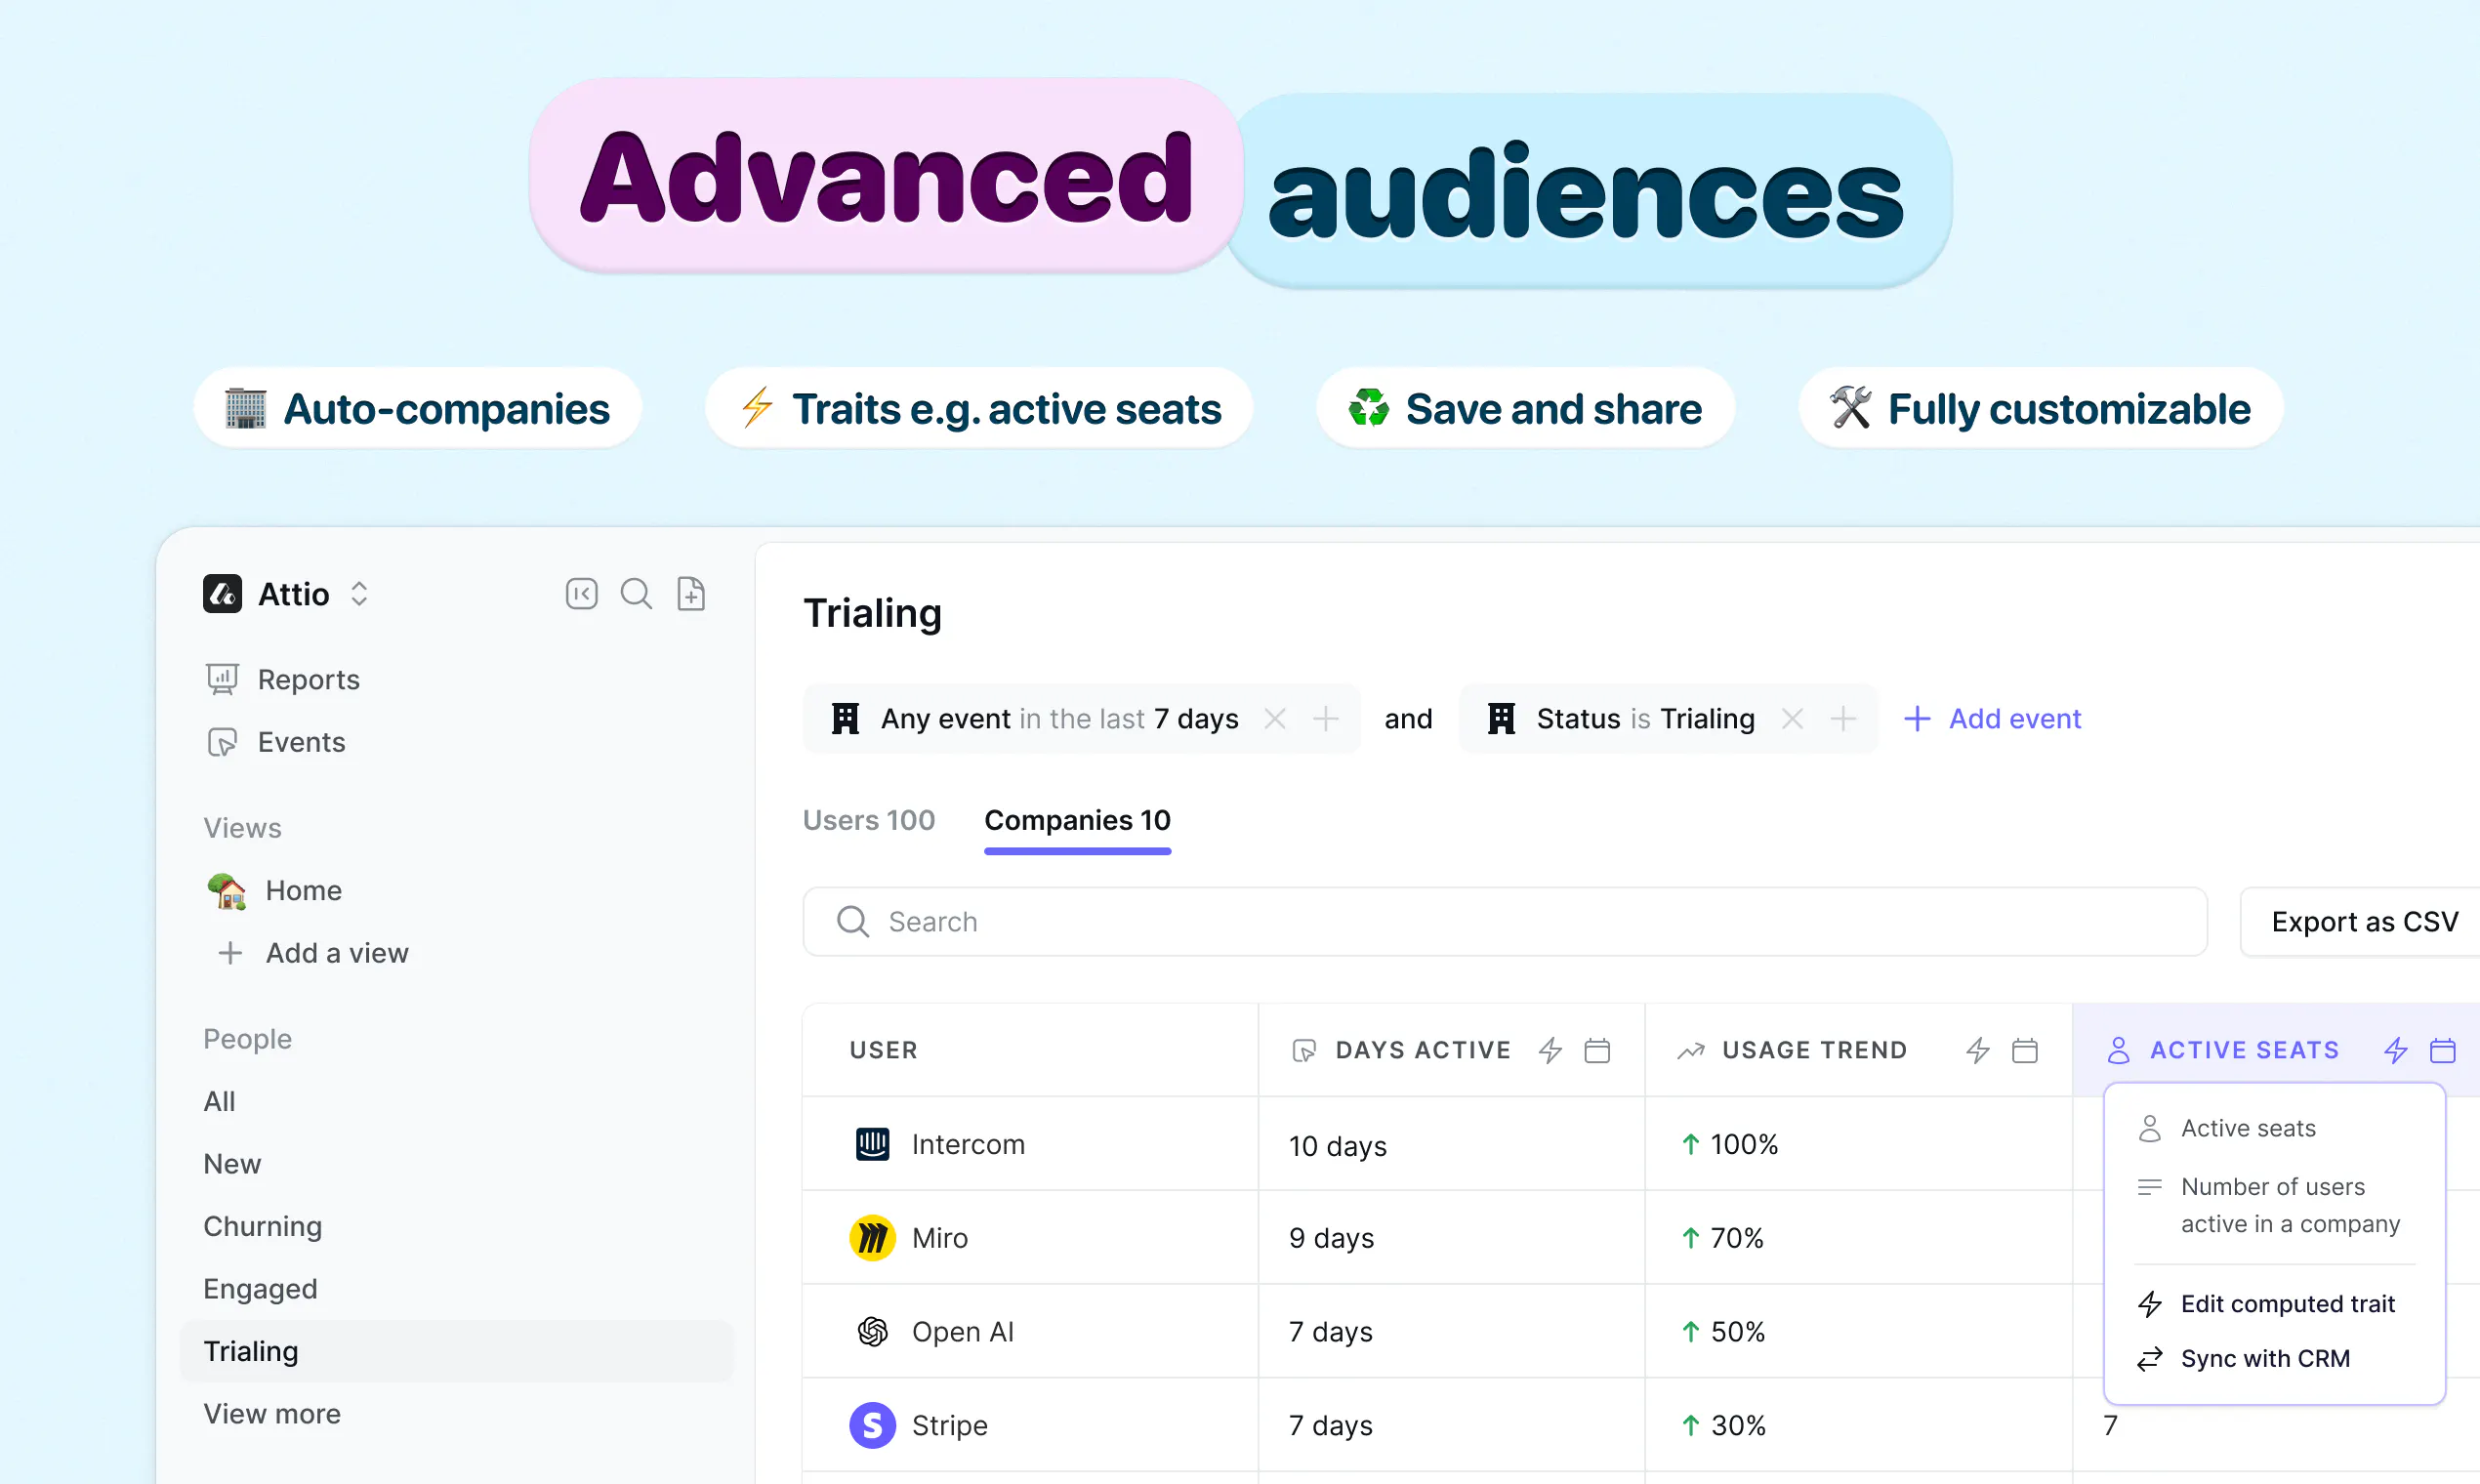
Task: Select the All people segment
Action: (x=219, y=1101)
